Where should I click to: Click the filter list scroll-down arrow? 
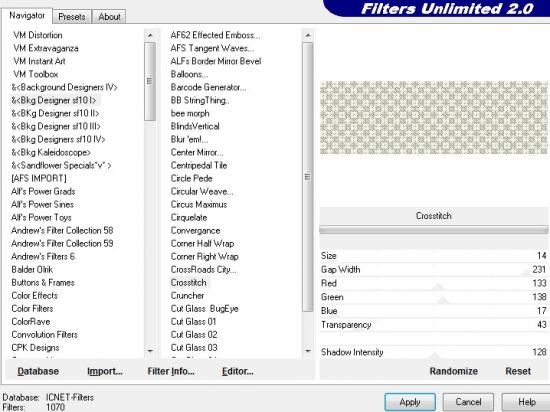(308, 351)
